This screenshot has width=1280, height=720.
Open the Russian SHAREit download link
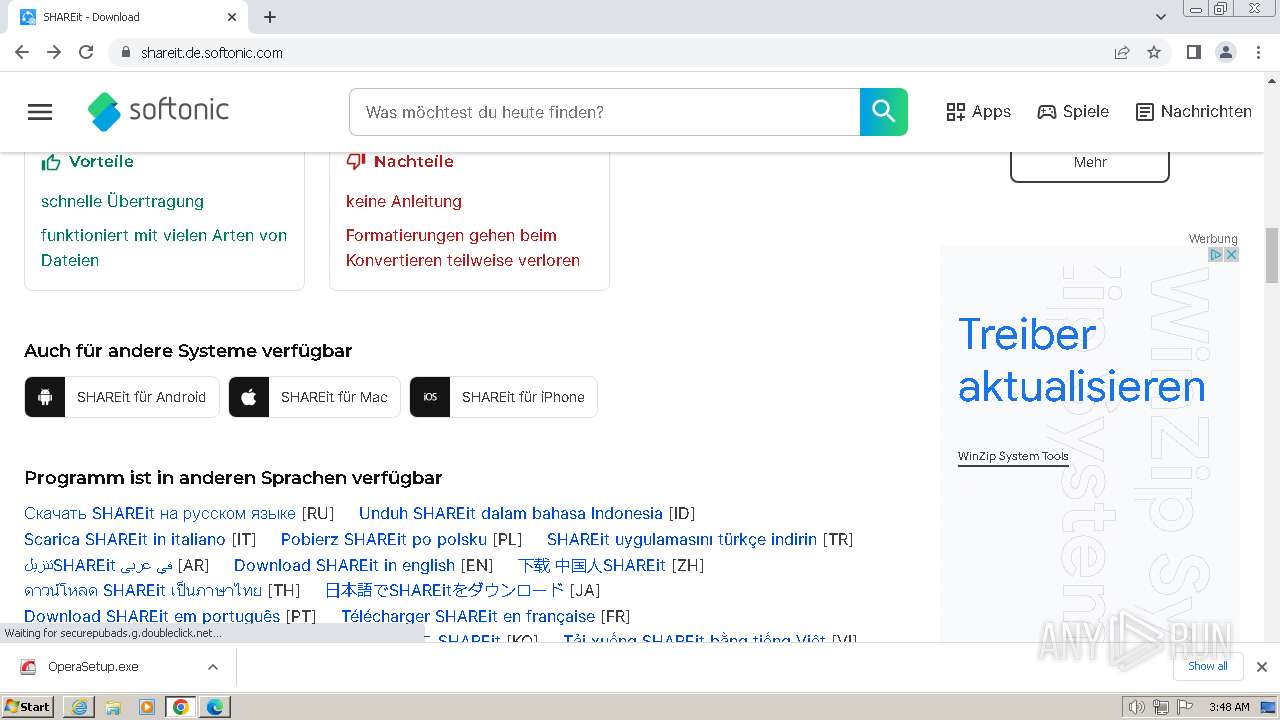(x=160, y=513)
